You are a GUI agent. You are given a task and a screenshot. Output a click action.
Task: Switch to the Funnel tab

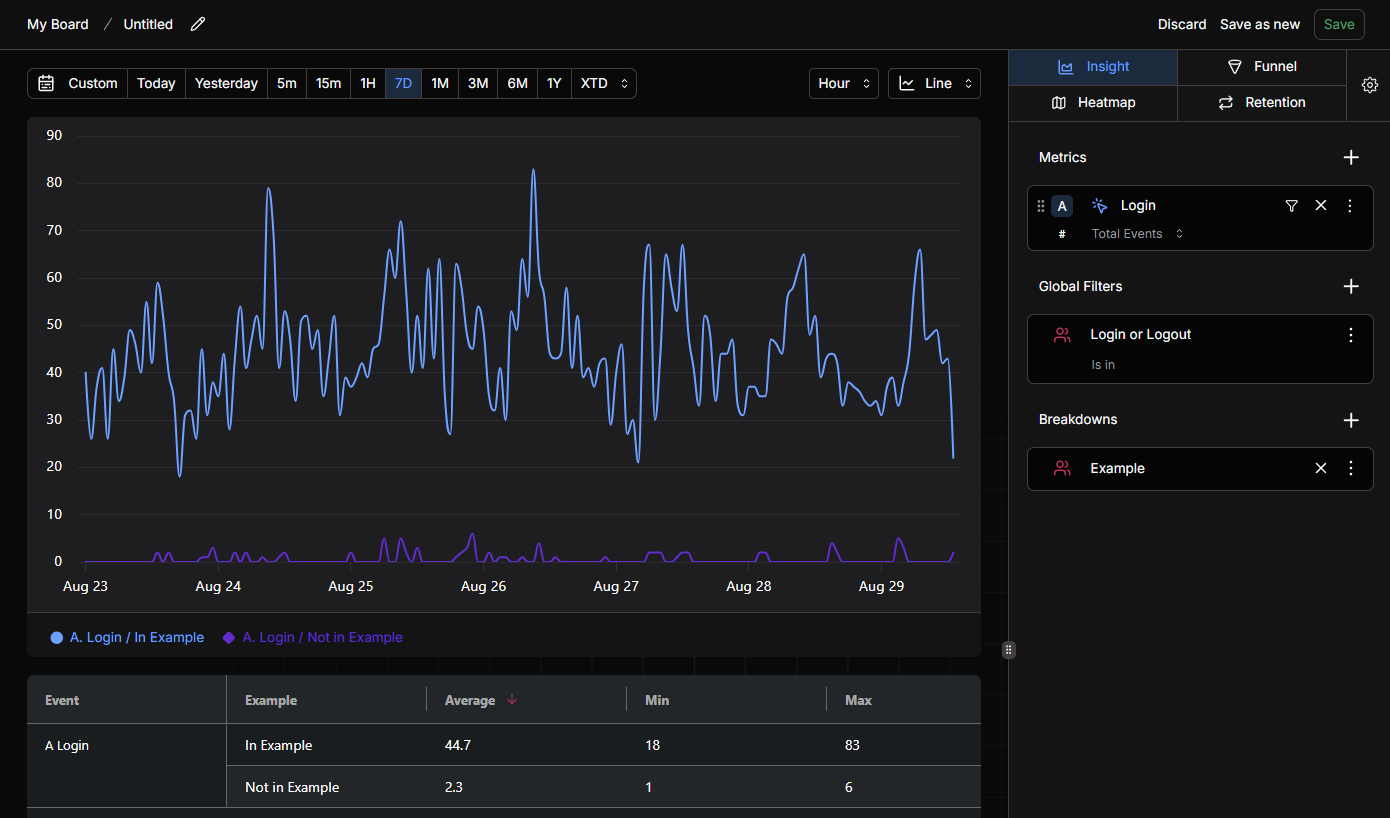click(x=1262, y=67)
